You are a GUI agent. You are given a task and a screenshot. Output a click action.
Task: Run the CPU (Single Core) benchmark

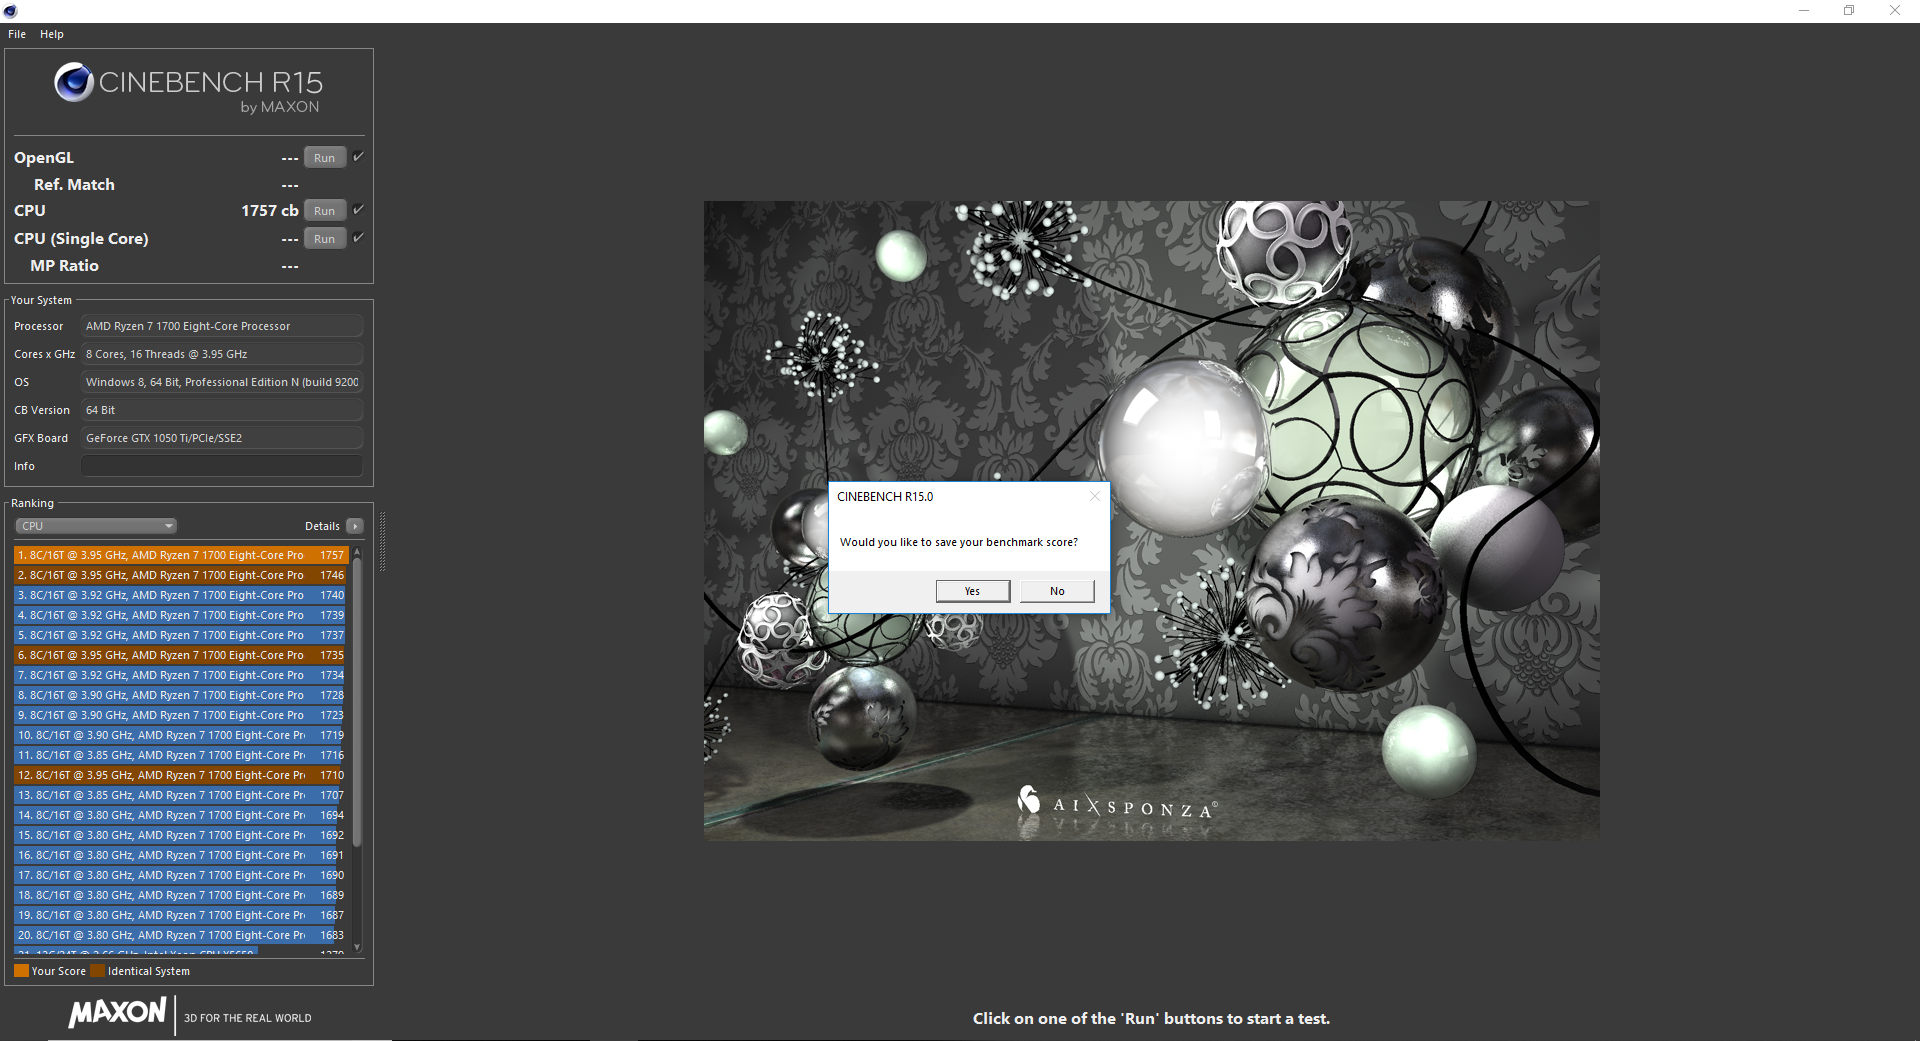click(x=325, y=239)
